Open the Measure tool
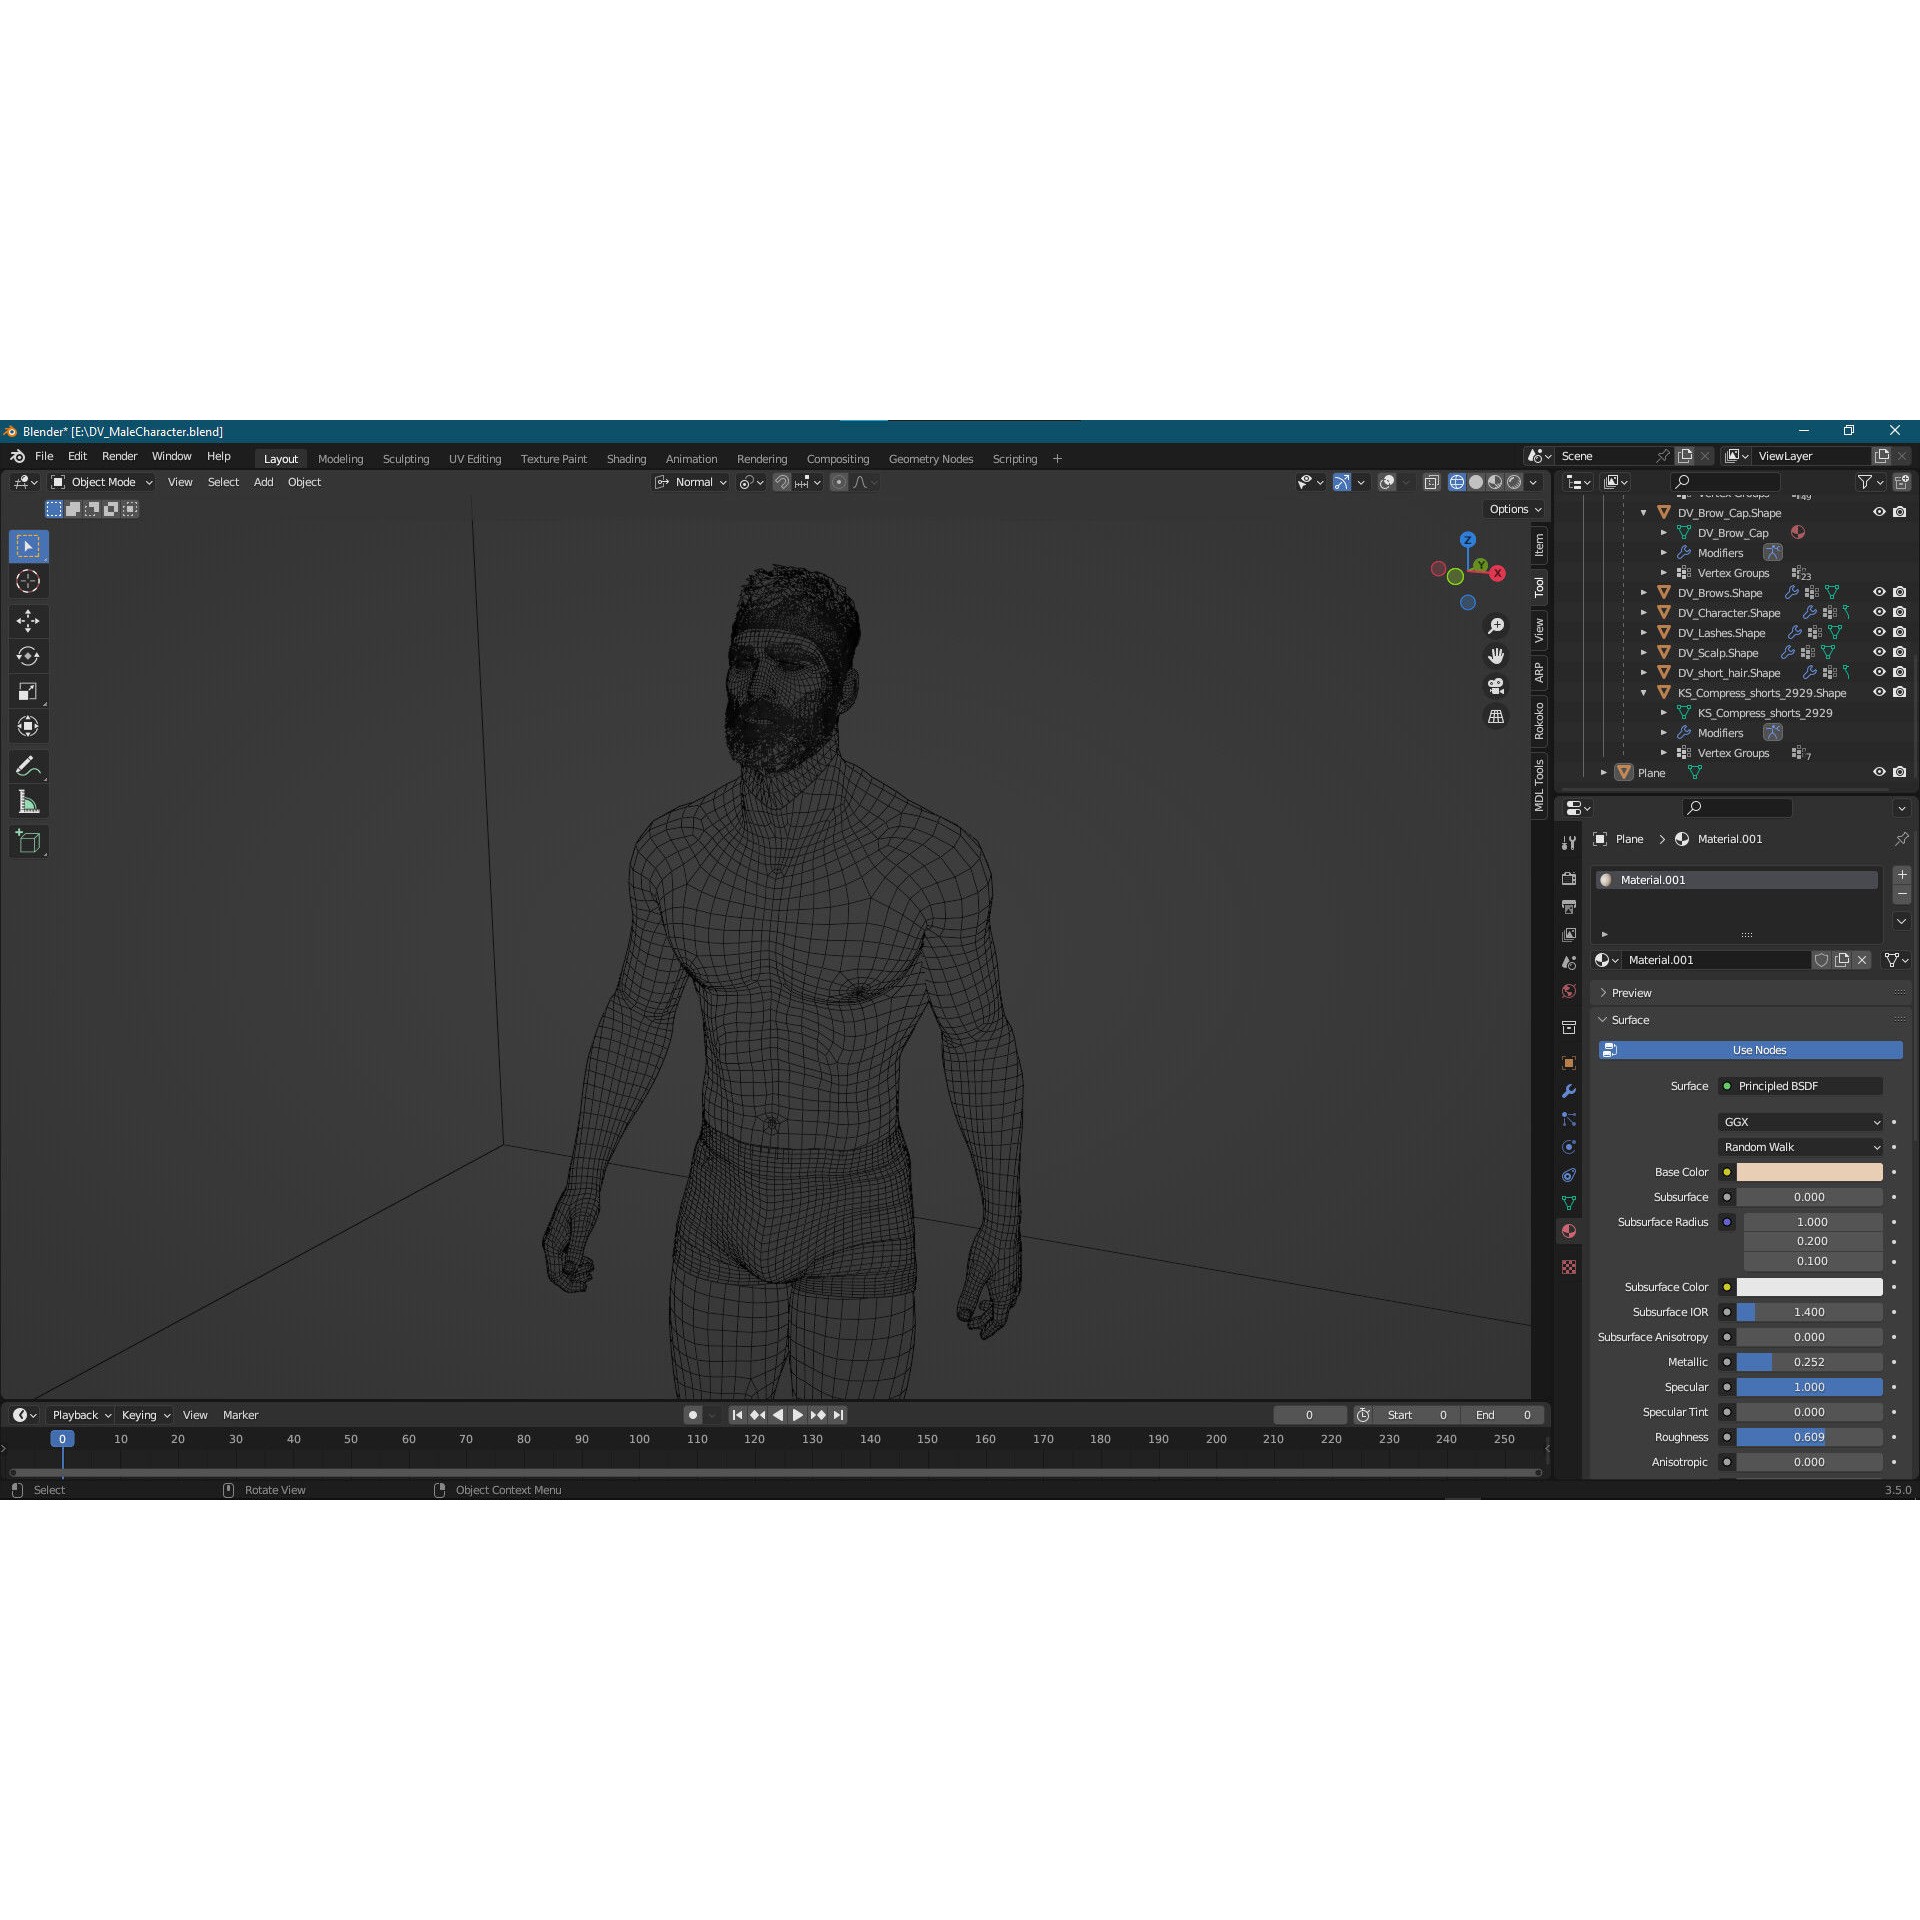The width and height of the screenshot is (1920, 1920). click(x=28, y=800)
